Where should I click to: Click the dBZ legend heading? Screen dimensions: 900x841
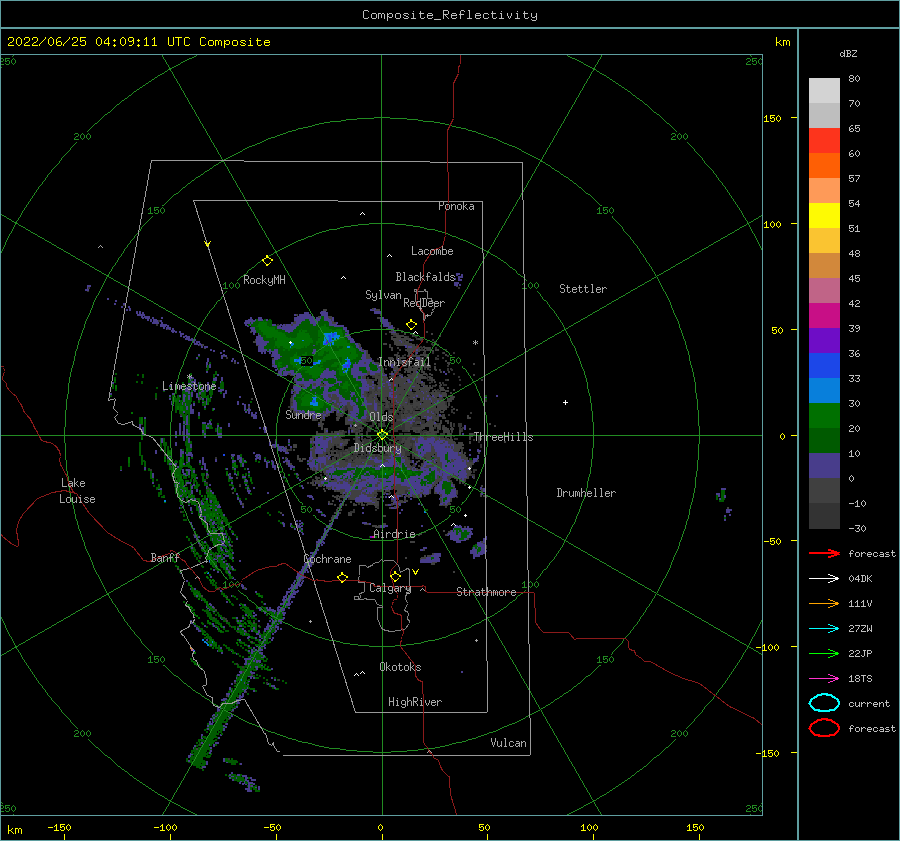pos(848,54)
